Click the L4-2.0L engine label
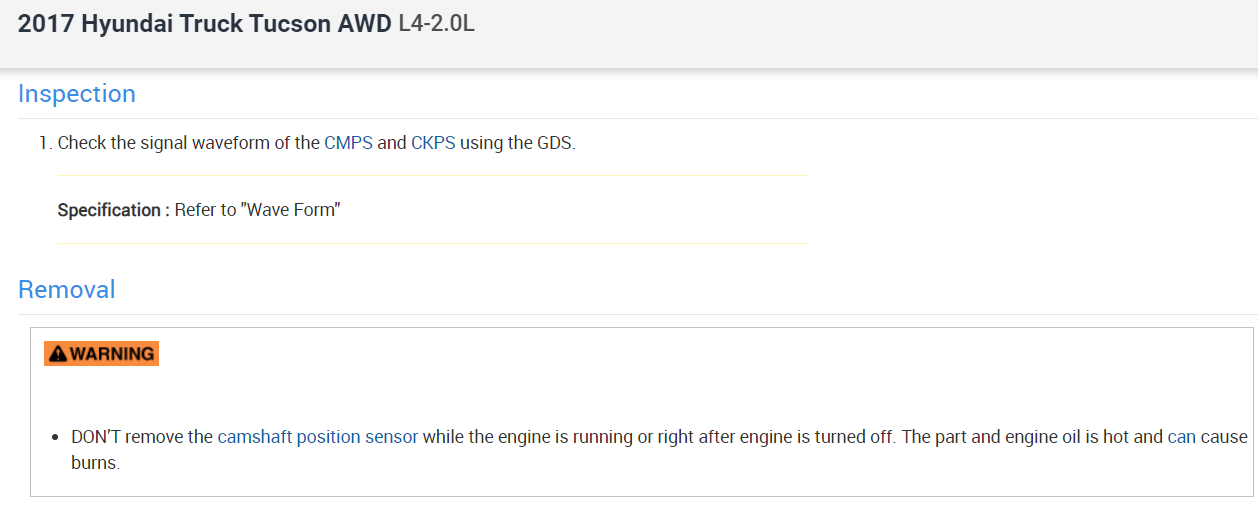The image size is (1258, 505). point(436,25)
